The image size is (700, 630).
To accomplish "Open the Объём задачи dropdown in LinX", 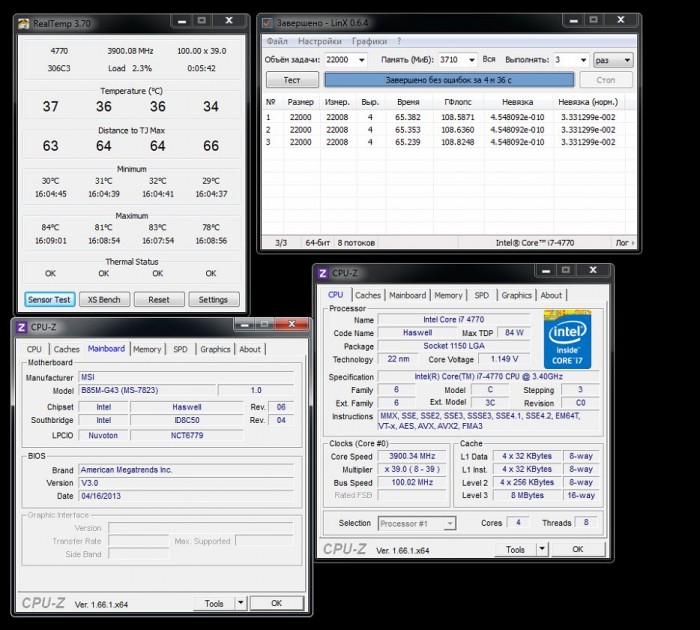I will point(362,60).
